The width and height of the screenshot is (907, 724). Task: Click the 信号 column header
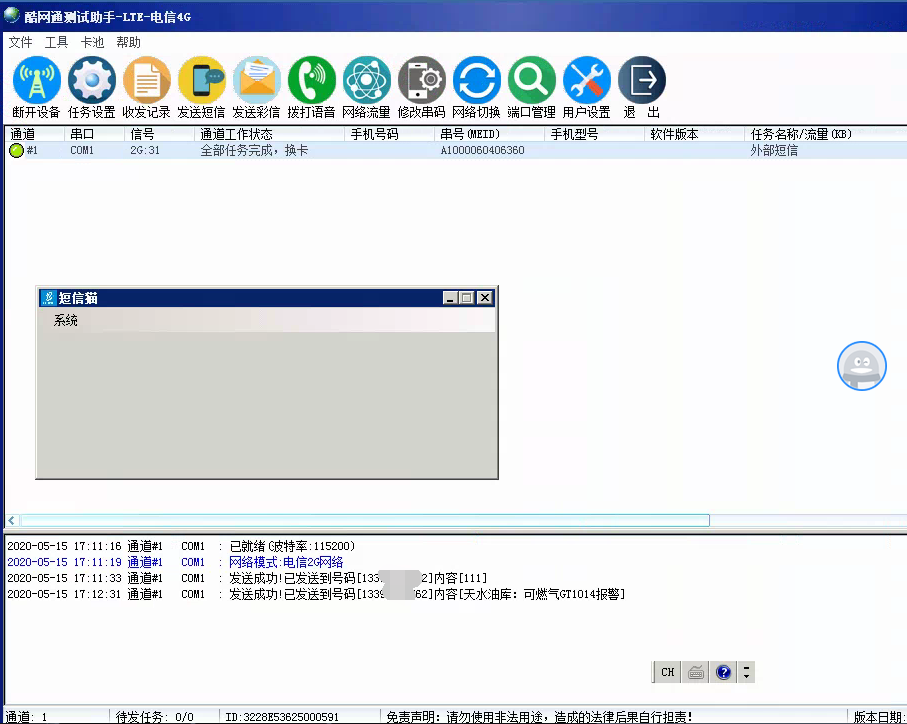pyautogui.click(x=142, y=134)
